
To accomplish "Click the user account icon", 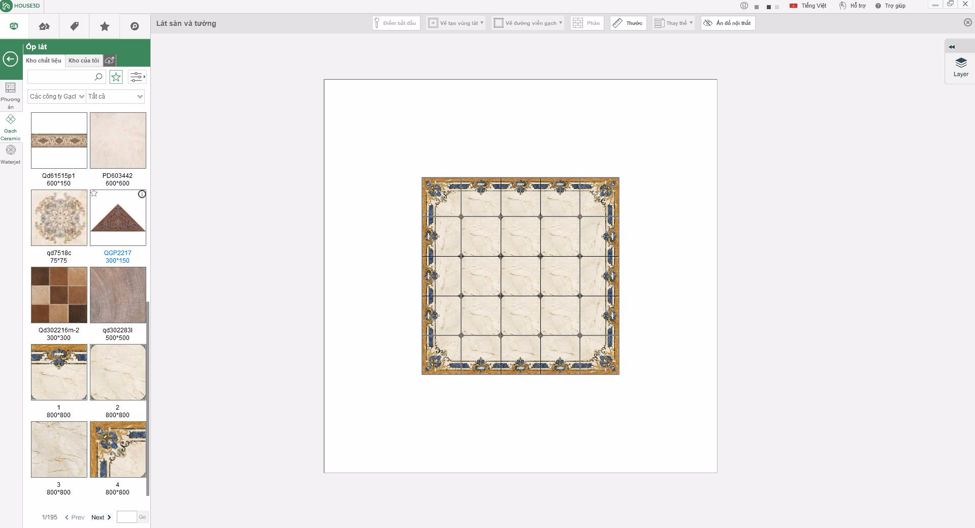I will (x=744, y=6).
